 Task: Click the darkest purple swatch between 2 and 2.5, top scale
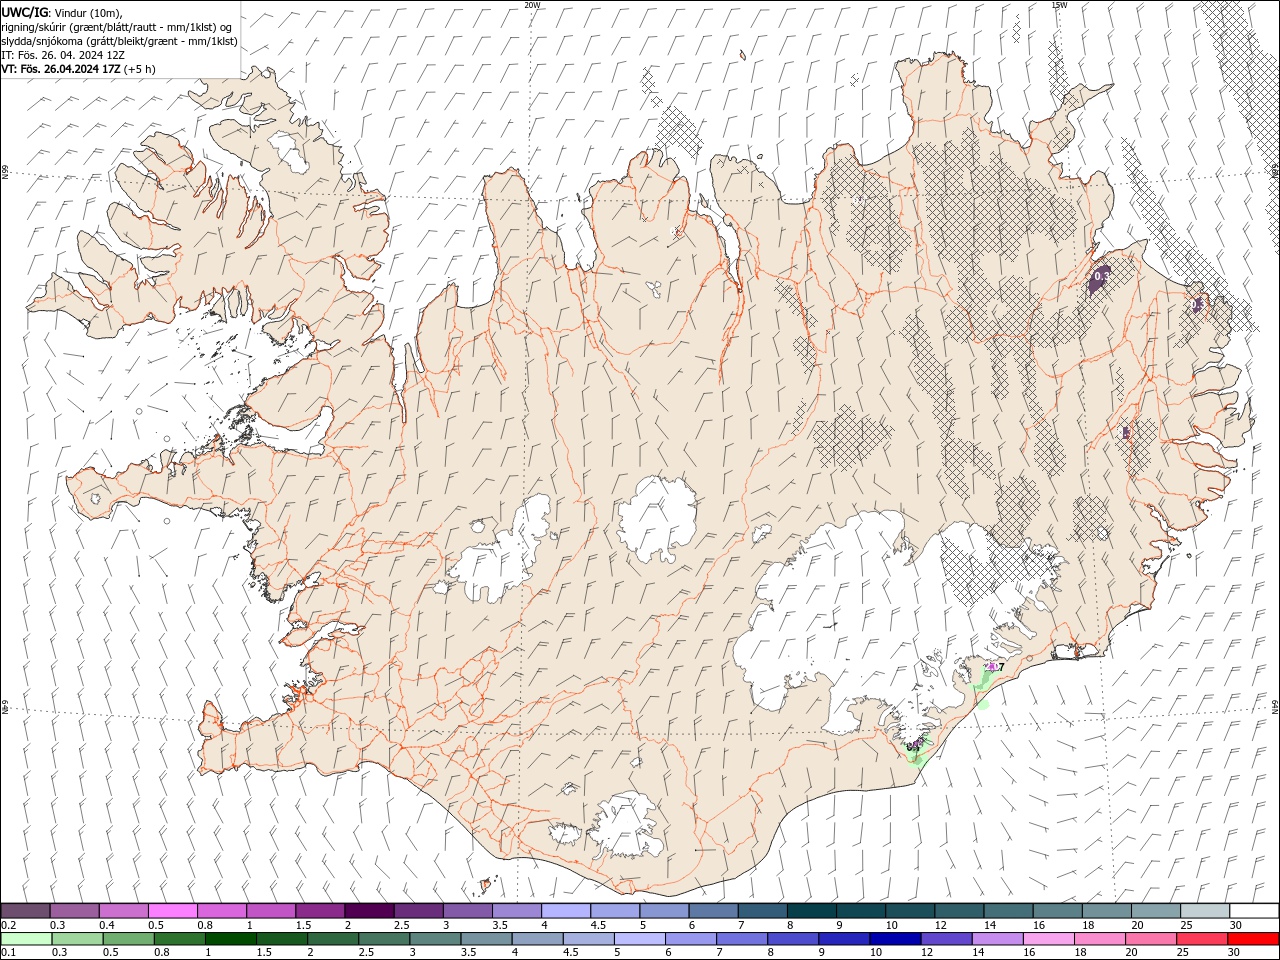coord(368,911)
